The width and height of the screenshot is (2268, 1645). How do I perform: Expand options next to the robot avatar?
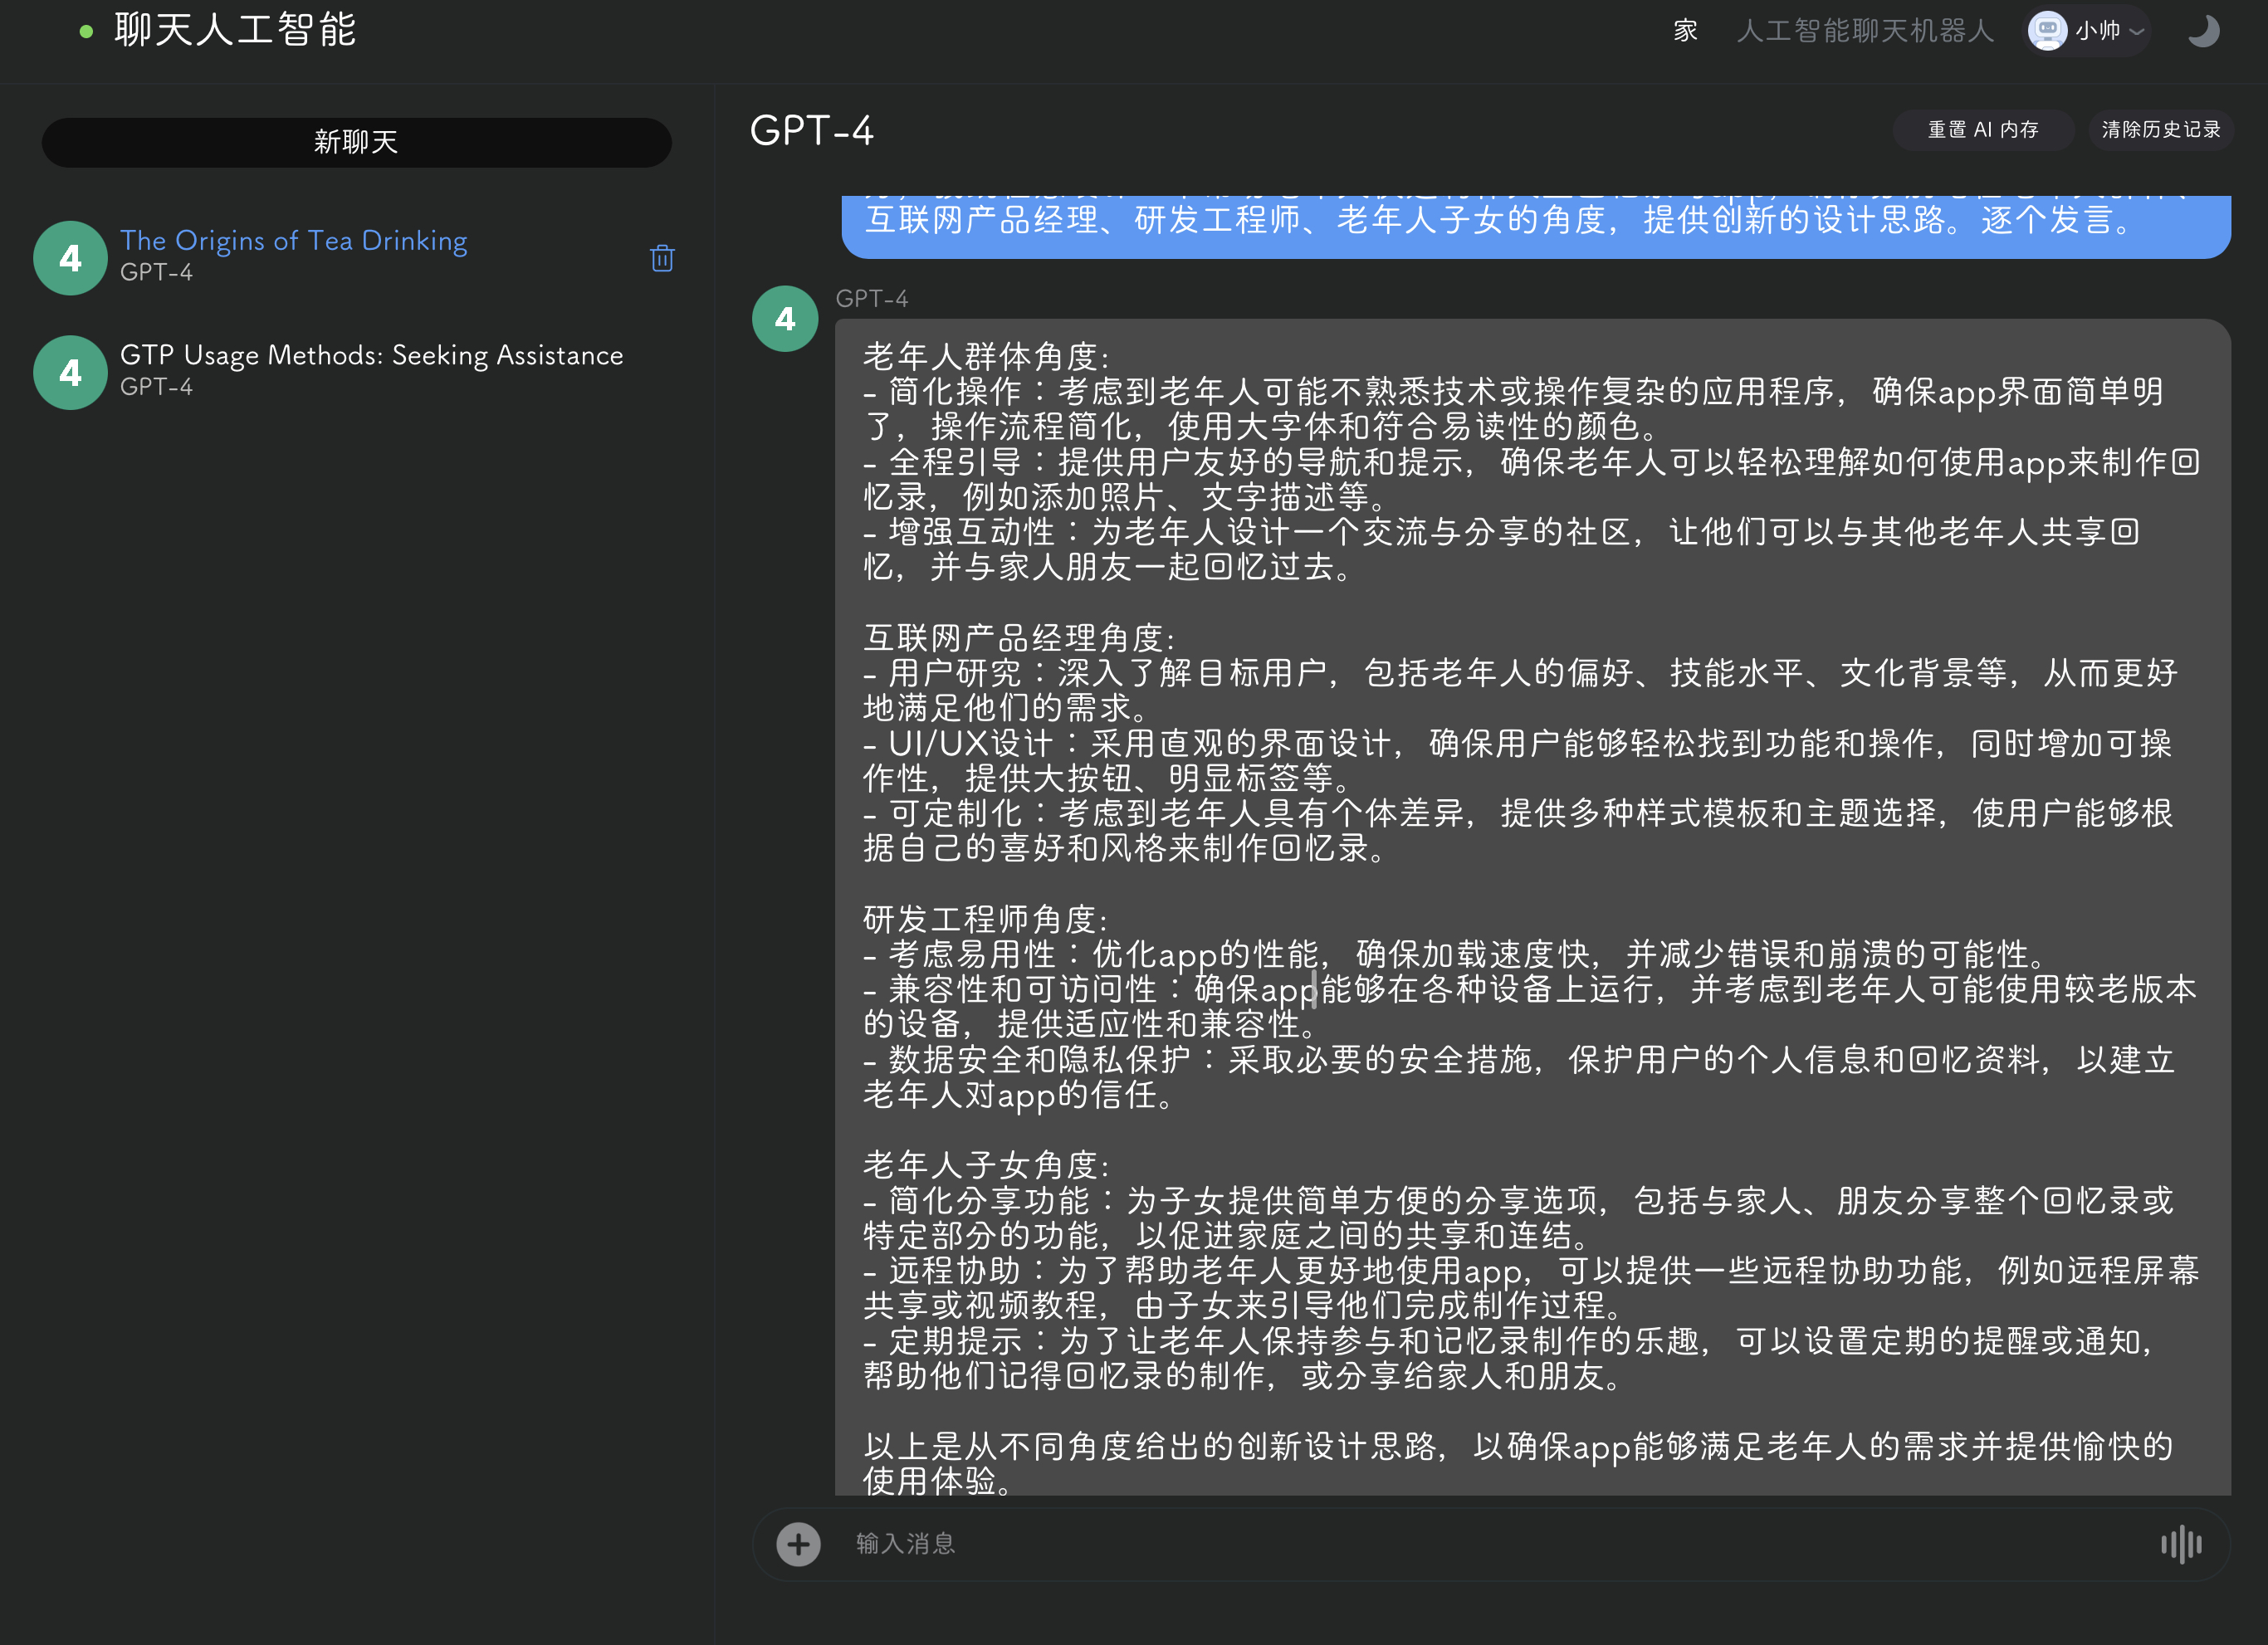(2135, 31)
